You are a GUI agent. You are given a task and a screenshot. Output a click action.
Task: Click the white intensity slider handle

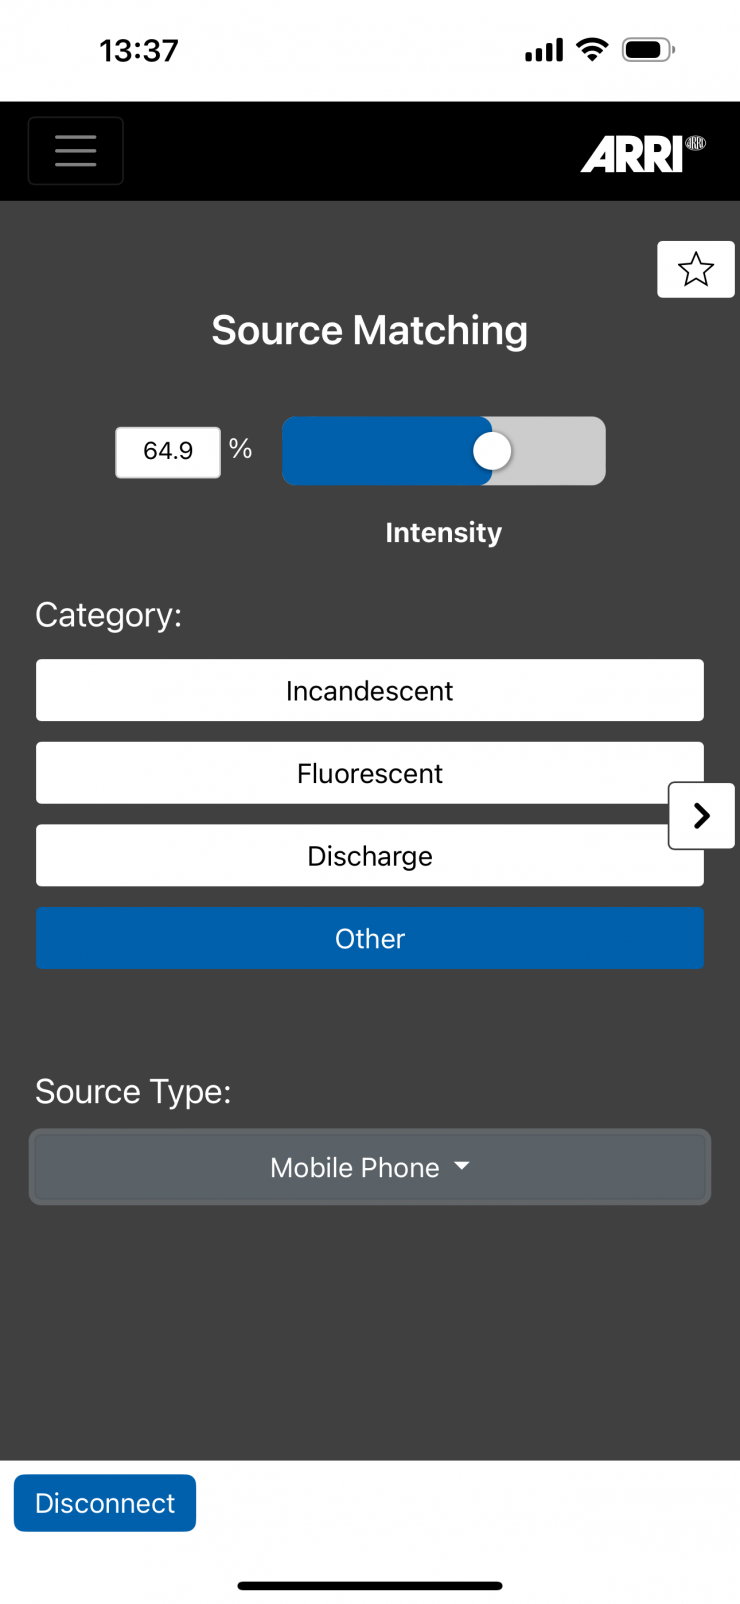(x=492, y=451)
